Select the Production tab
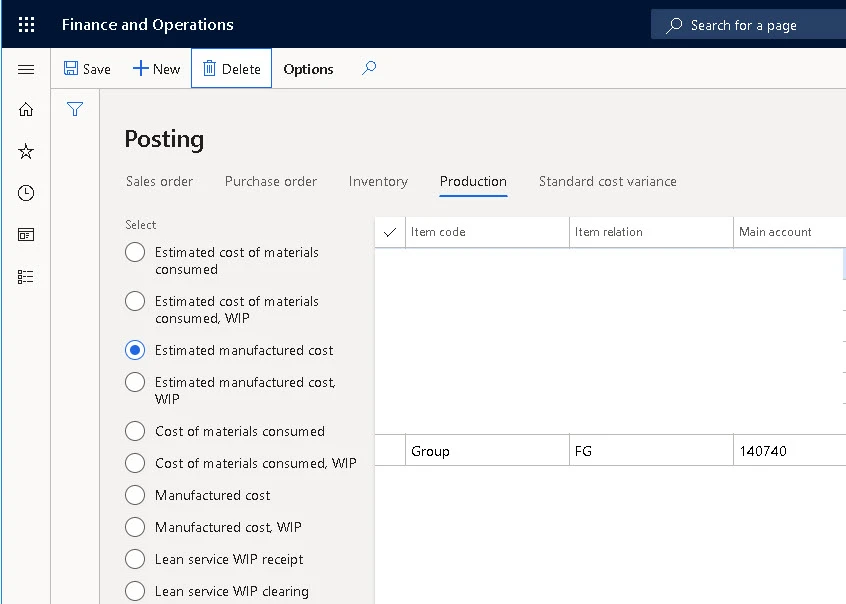Screen dimensions: 846x604 (473, 181)
